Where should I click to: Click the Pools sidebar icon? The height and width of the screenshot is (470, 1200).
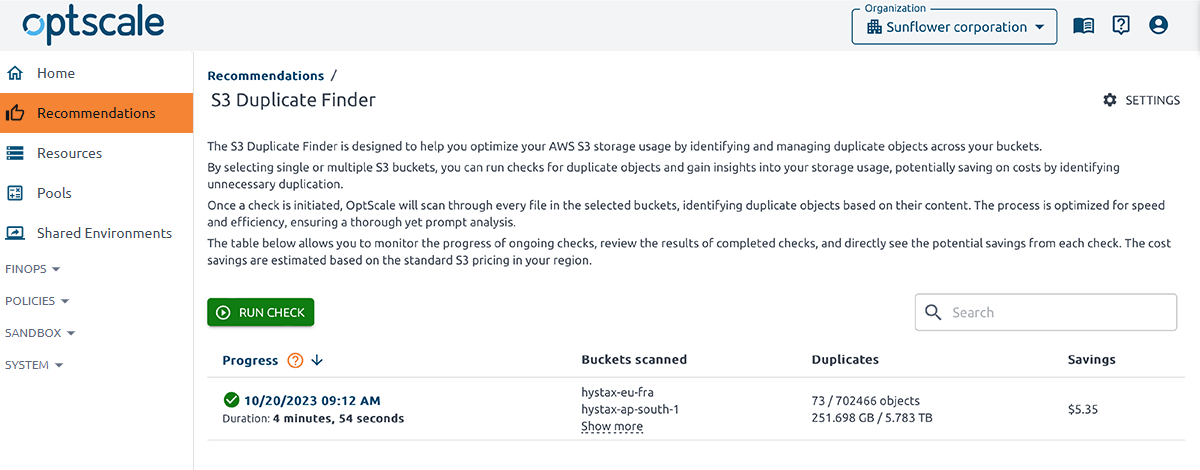coord(15,193)
